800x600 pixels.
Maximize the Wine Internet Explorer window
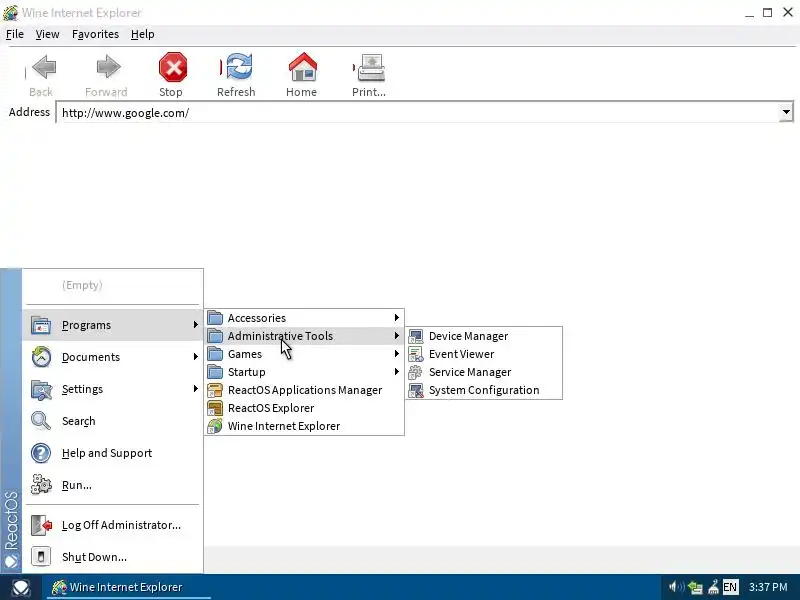tap(767, 12)
